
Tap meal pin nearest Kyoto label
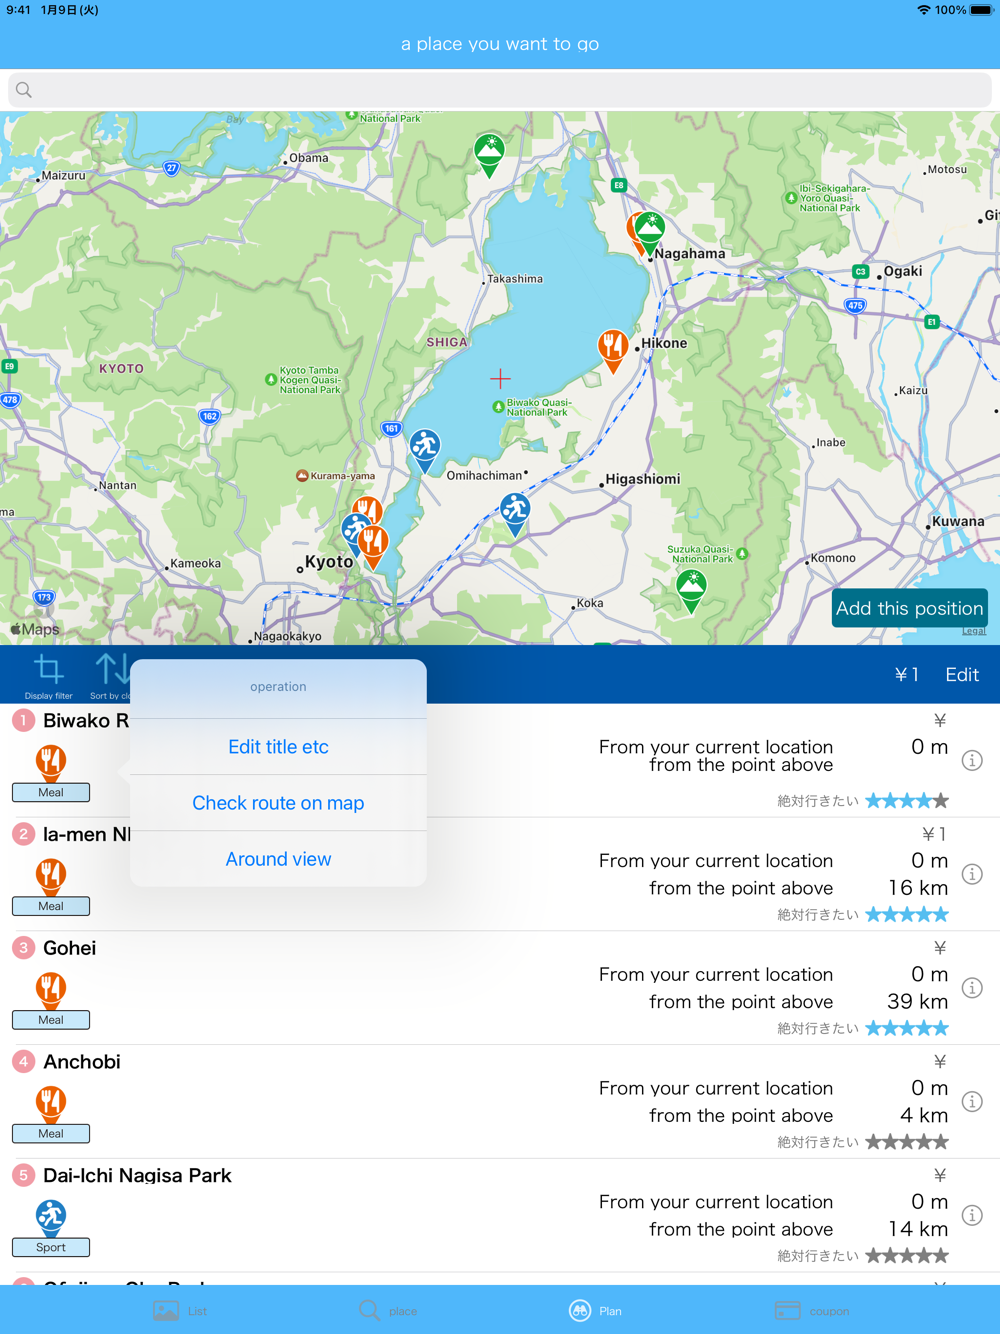(374, 547)
